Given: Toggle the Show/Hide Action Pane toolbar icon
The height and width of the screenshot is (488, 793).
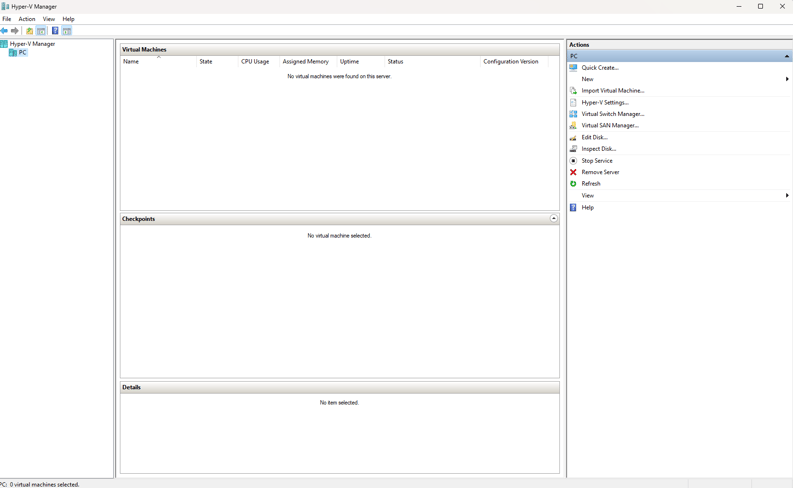Looking at the screenshot, I should (67, 31).
